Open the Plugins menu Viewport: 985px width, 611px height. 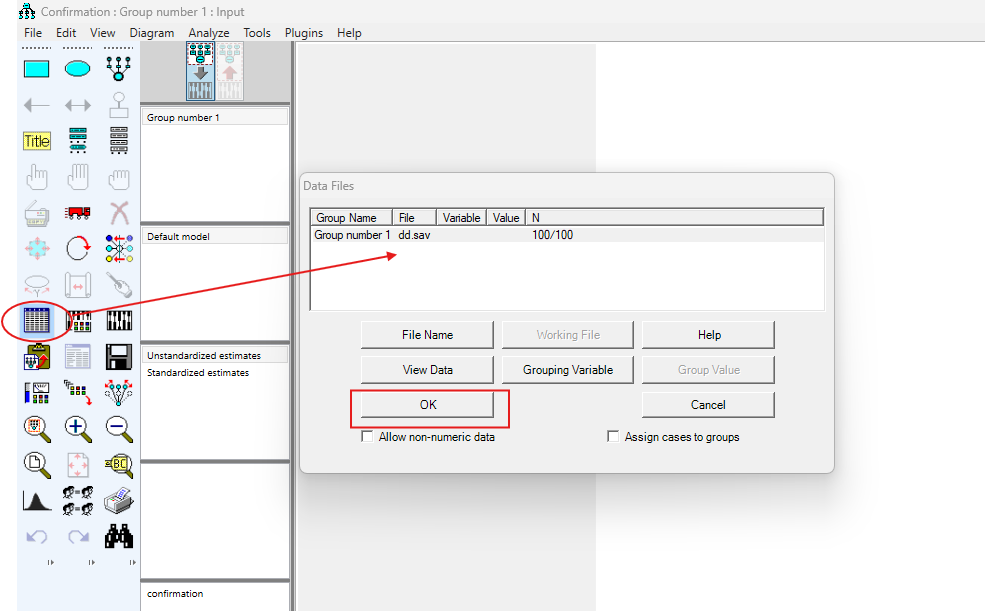(x=304, y=33)
